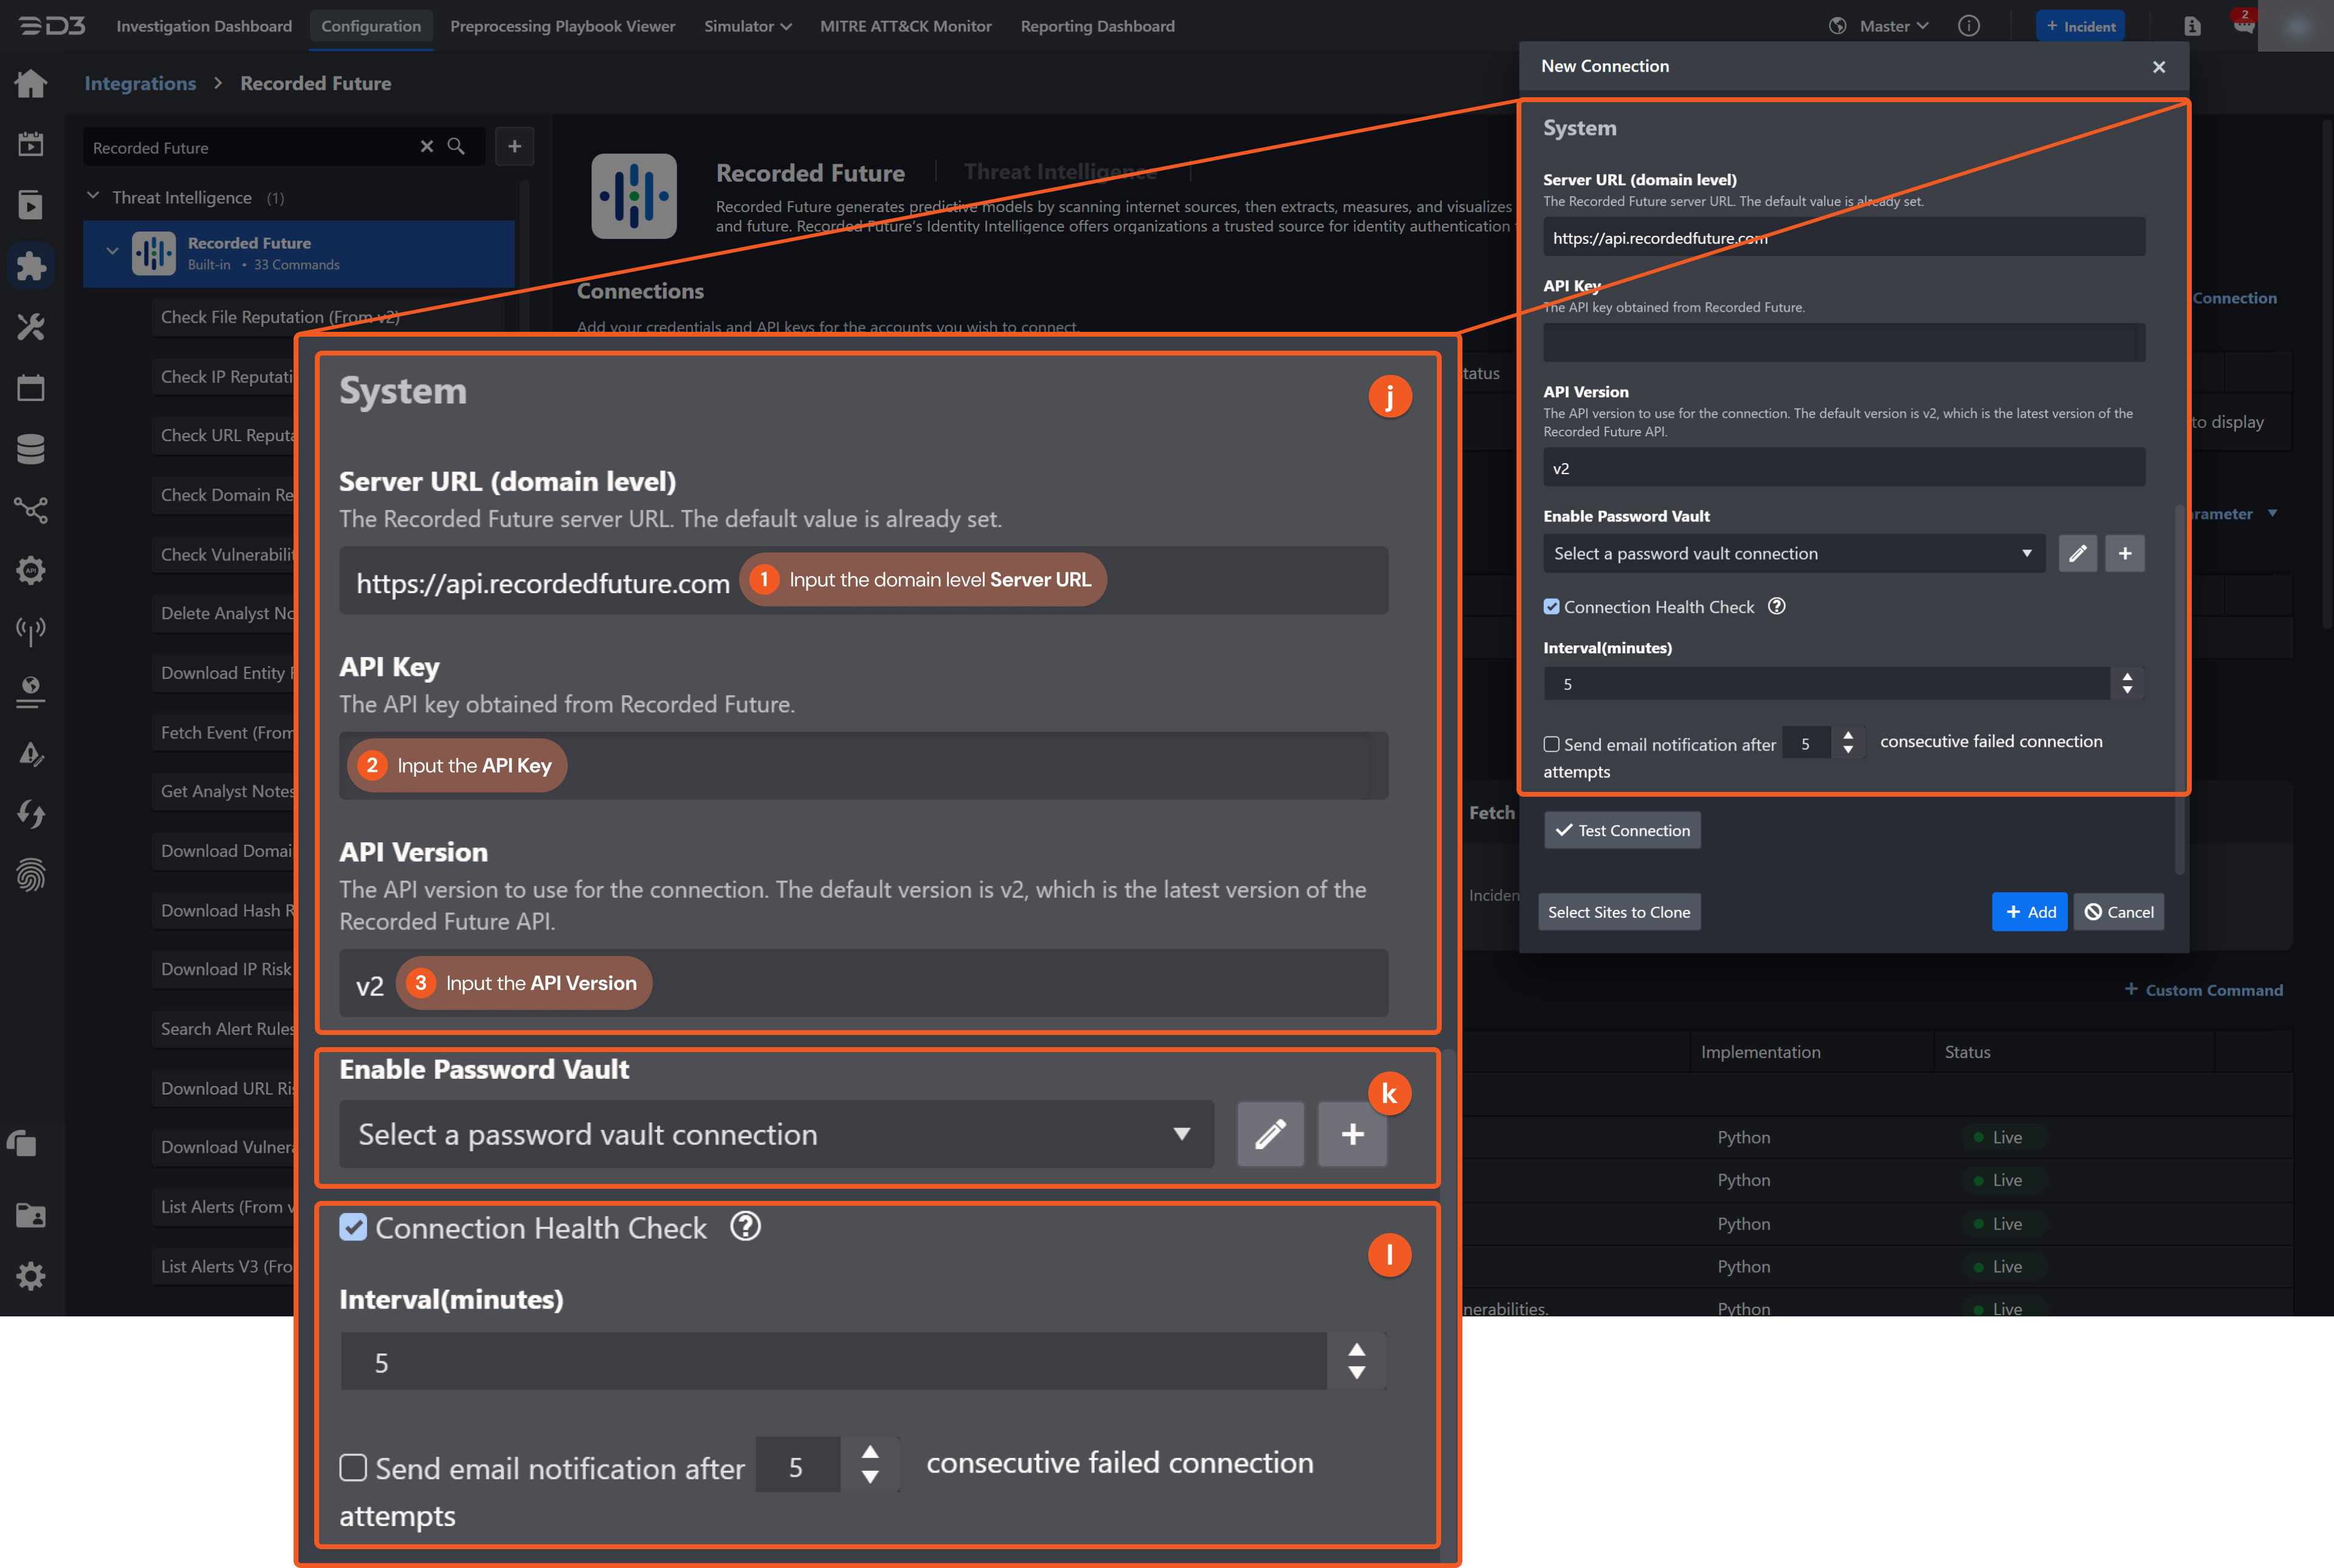The image size is (2334, 1568).
Task: Clear the Recorded Future search field
Action: (428, 147)
